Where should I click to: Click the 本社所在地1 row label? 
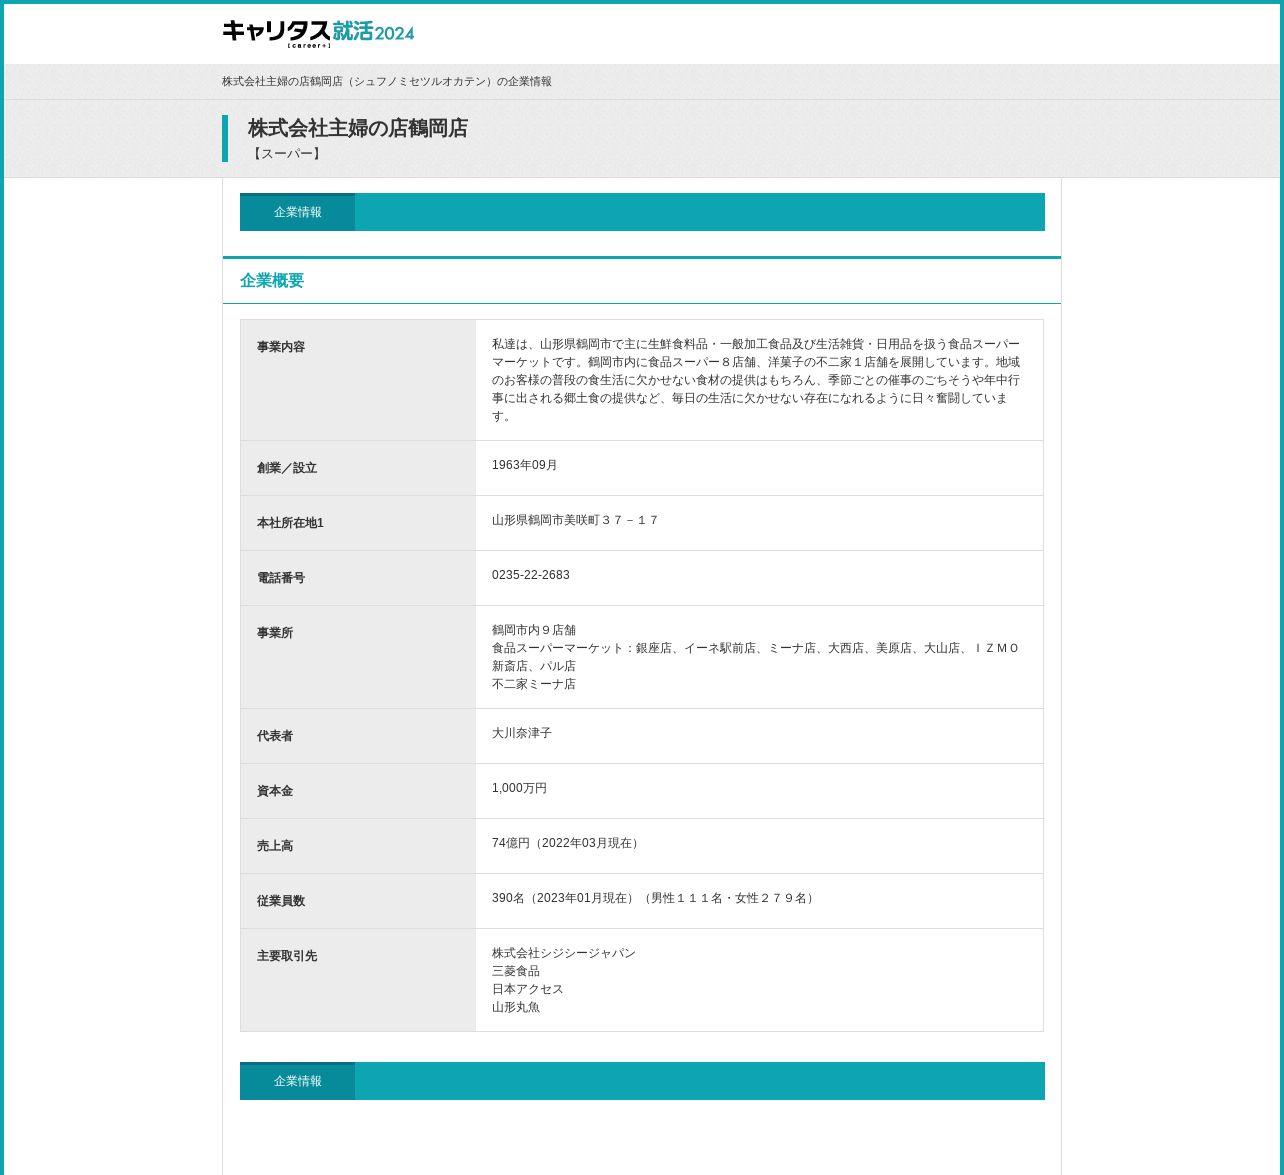[x=290, y=523]
